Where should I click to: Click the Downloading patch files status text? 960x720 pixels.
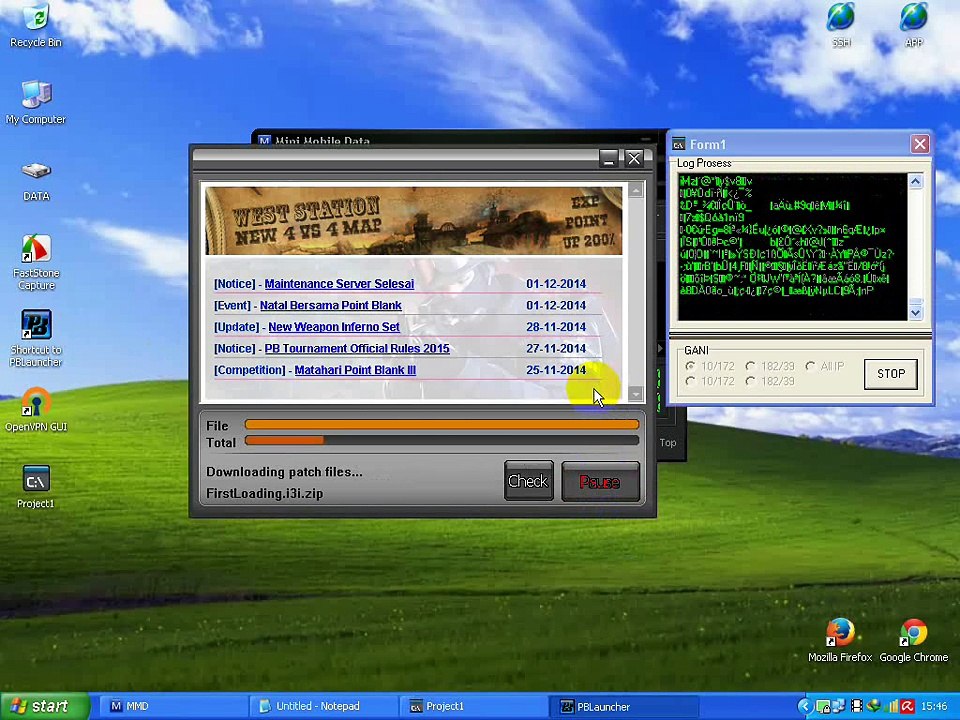(284, 472)
